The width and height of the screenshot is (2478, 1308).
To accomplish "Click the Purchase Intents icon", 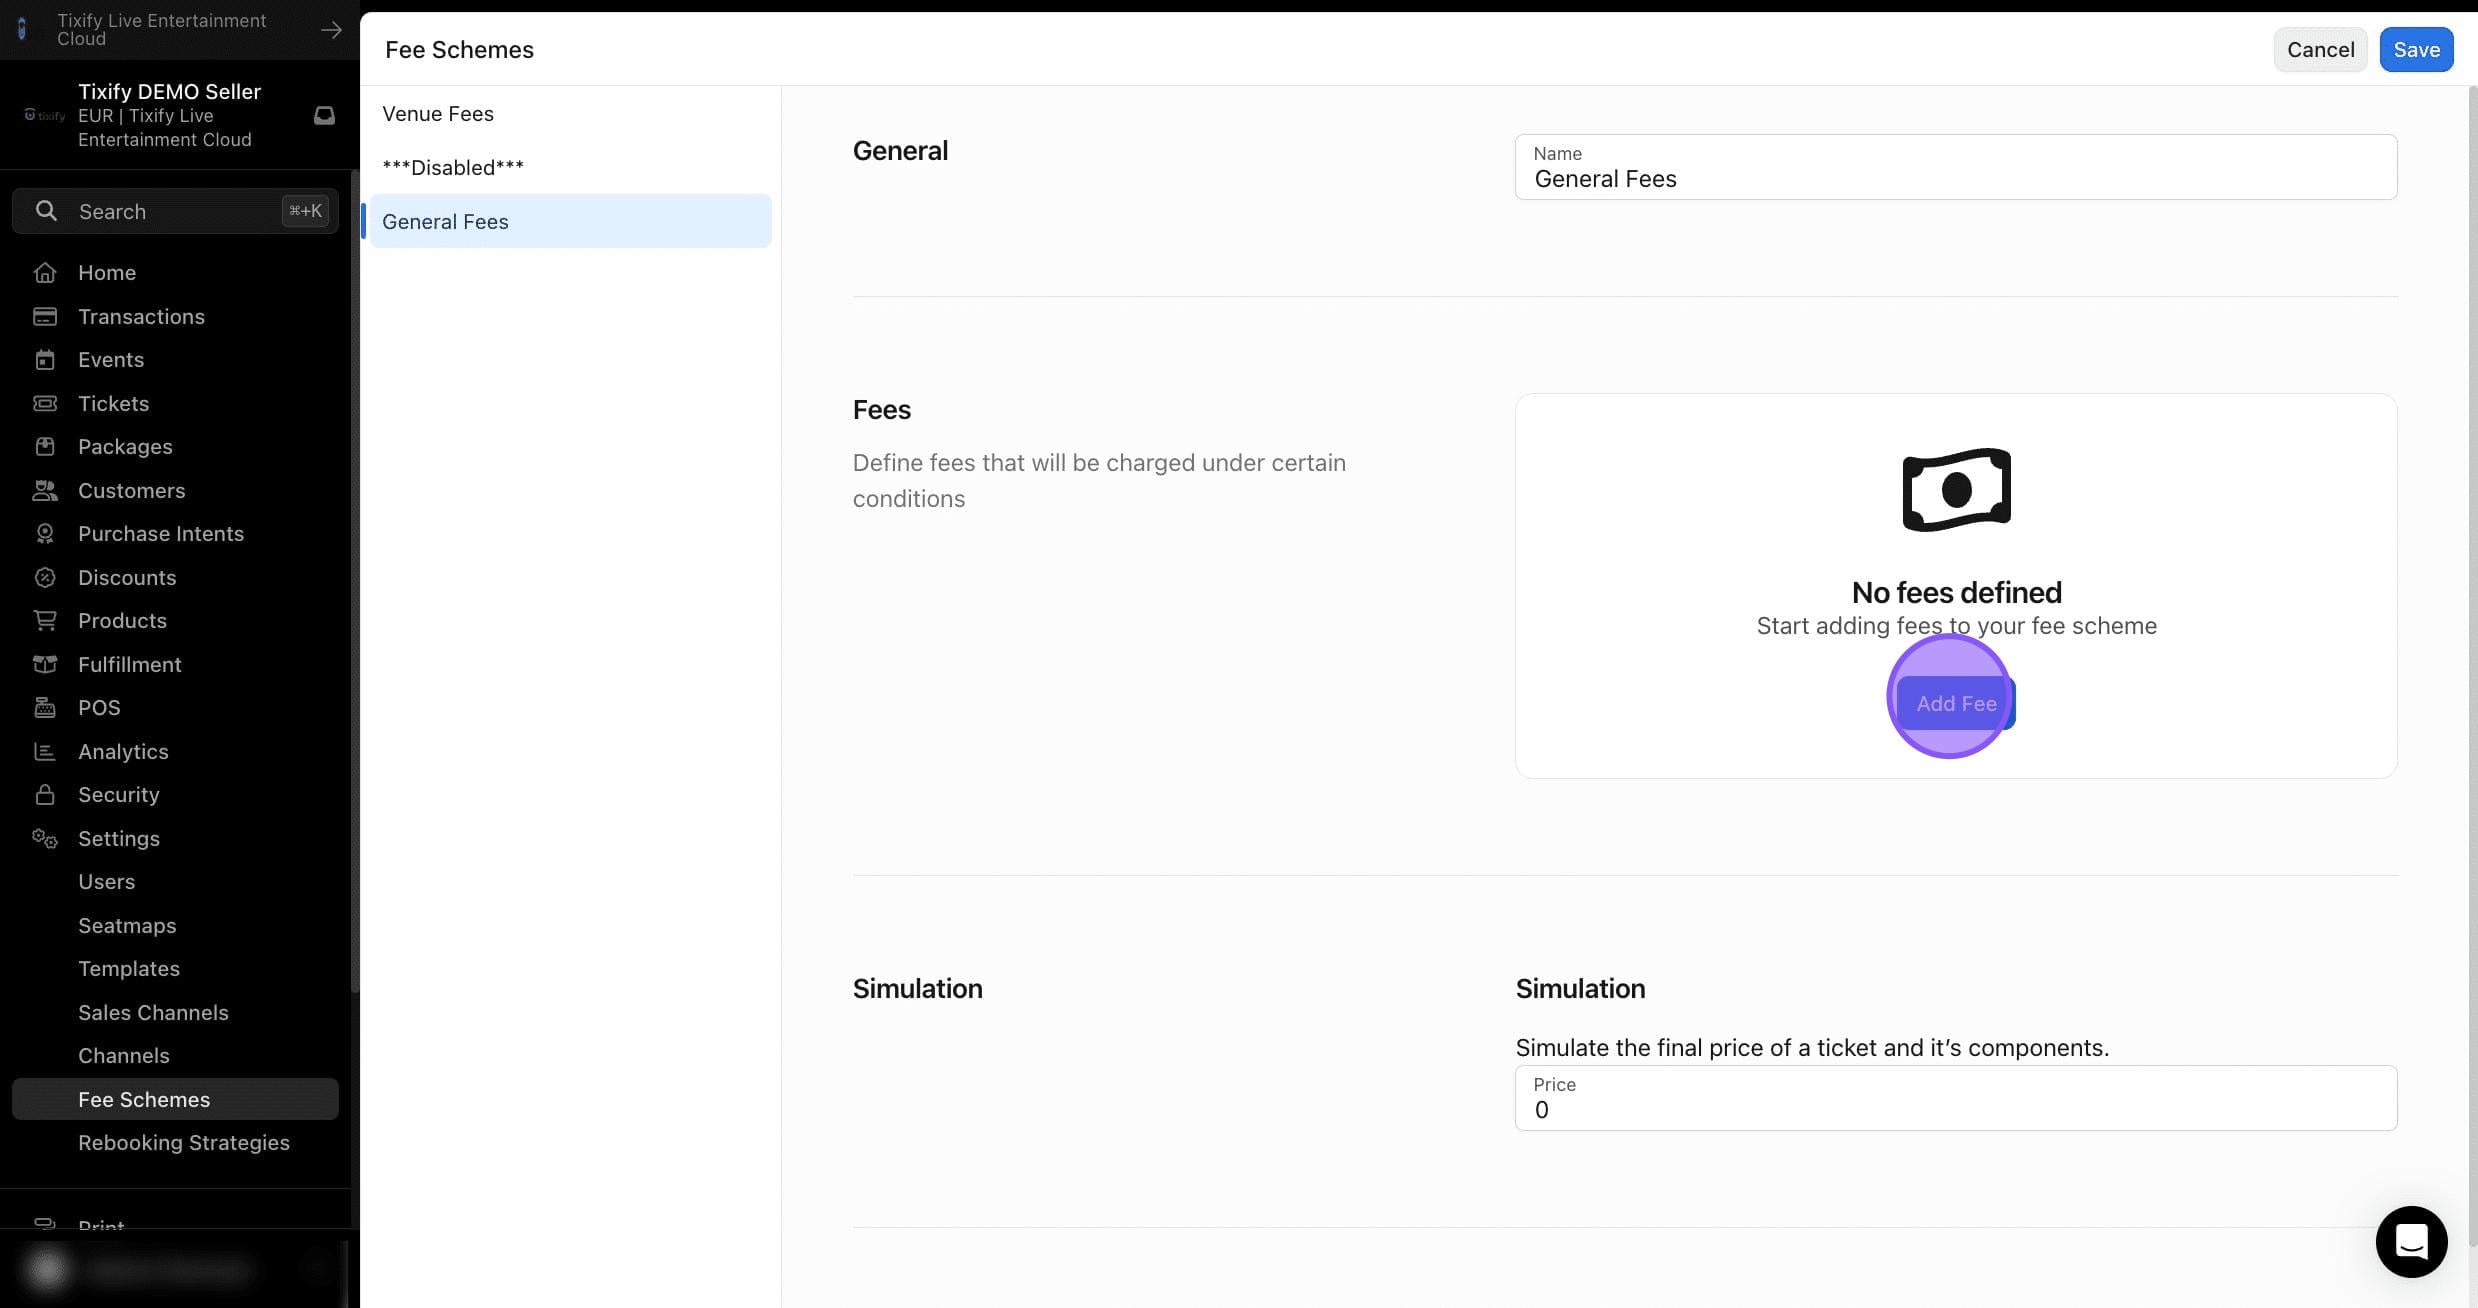I will 45,534.
